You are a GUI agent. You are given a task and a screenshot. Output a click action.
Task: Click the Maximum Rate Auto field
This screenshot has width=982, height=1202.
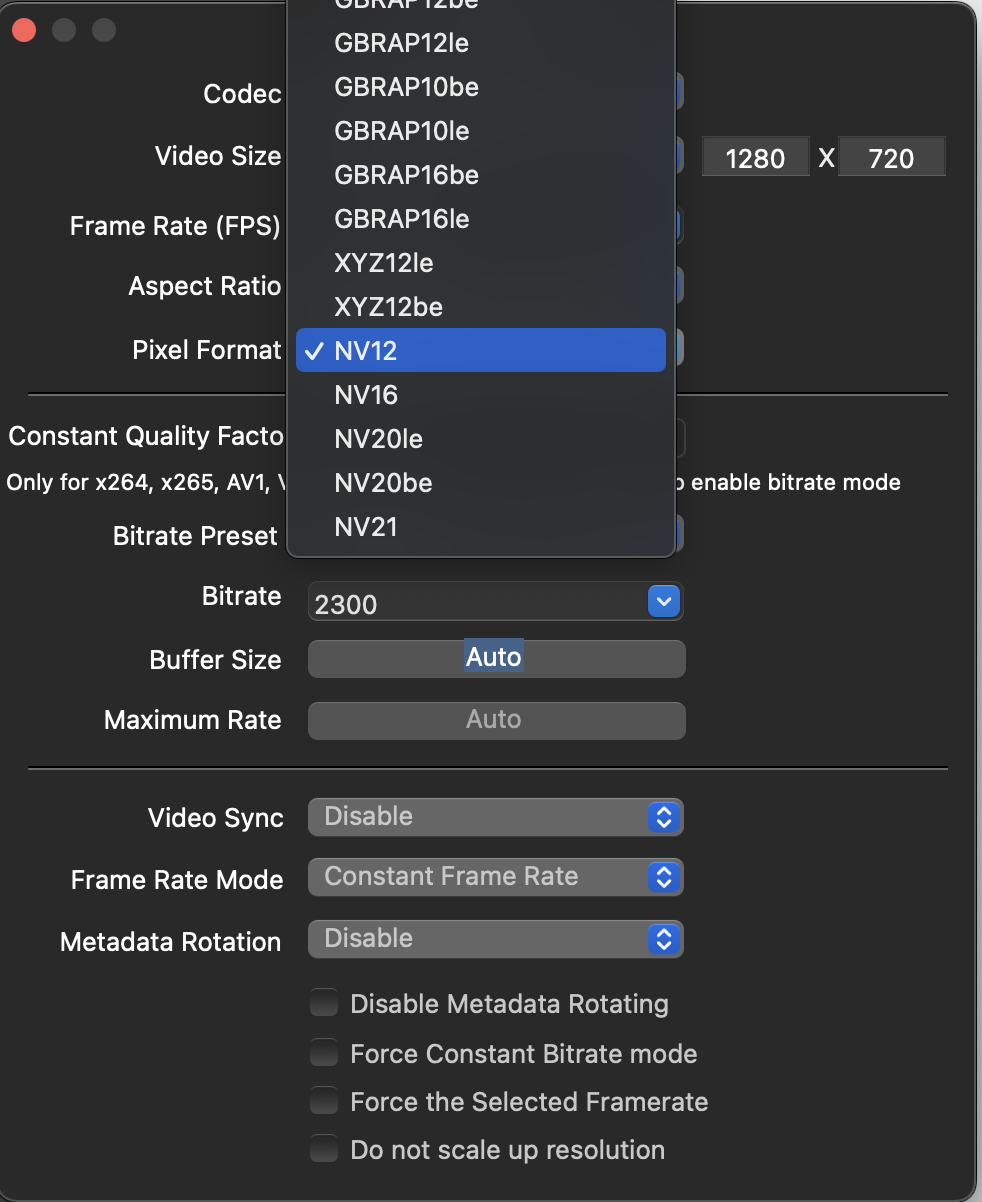click(x=496, y=720)
